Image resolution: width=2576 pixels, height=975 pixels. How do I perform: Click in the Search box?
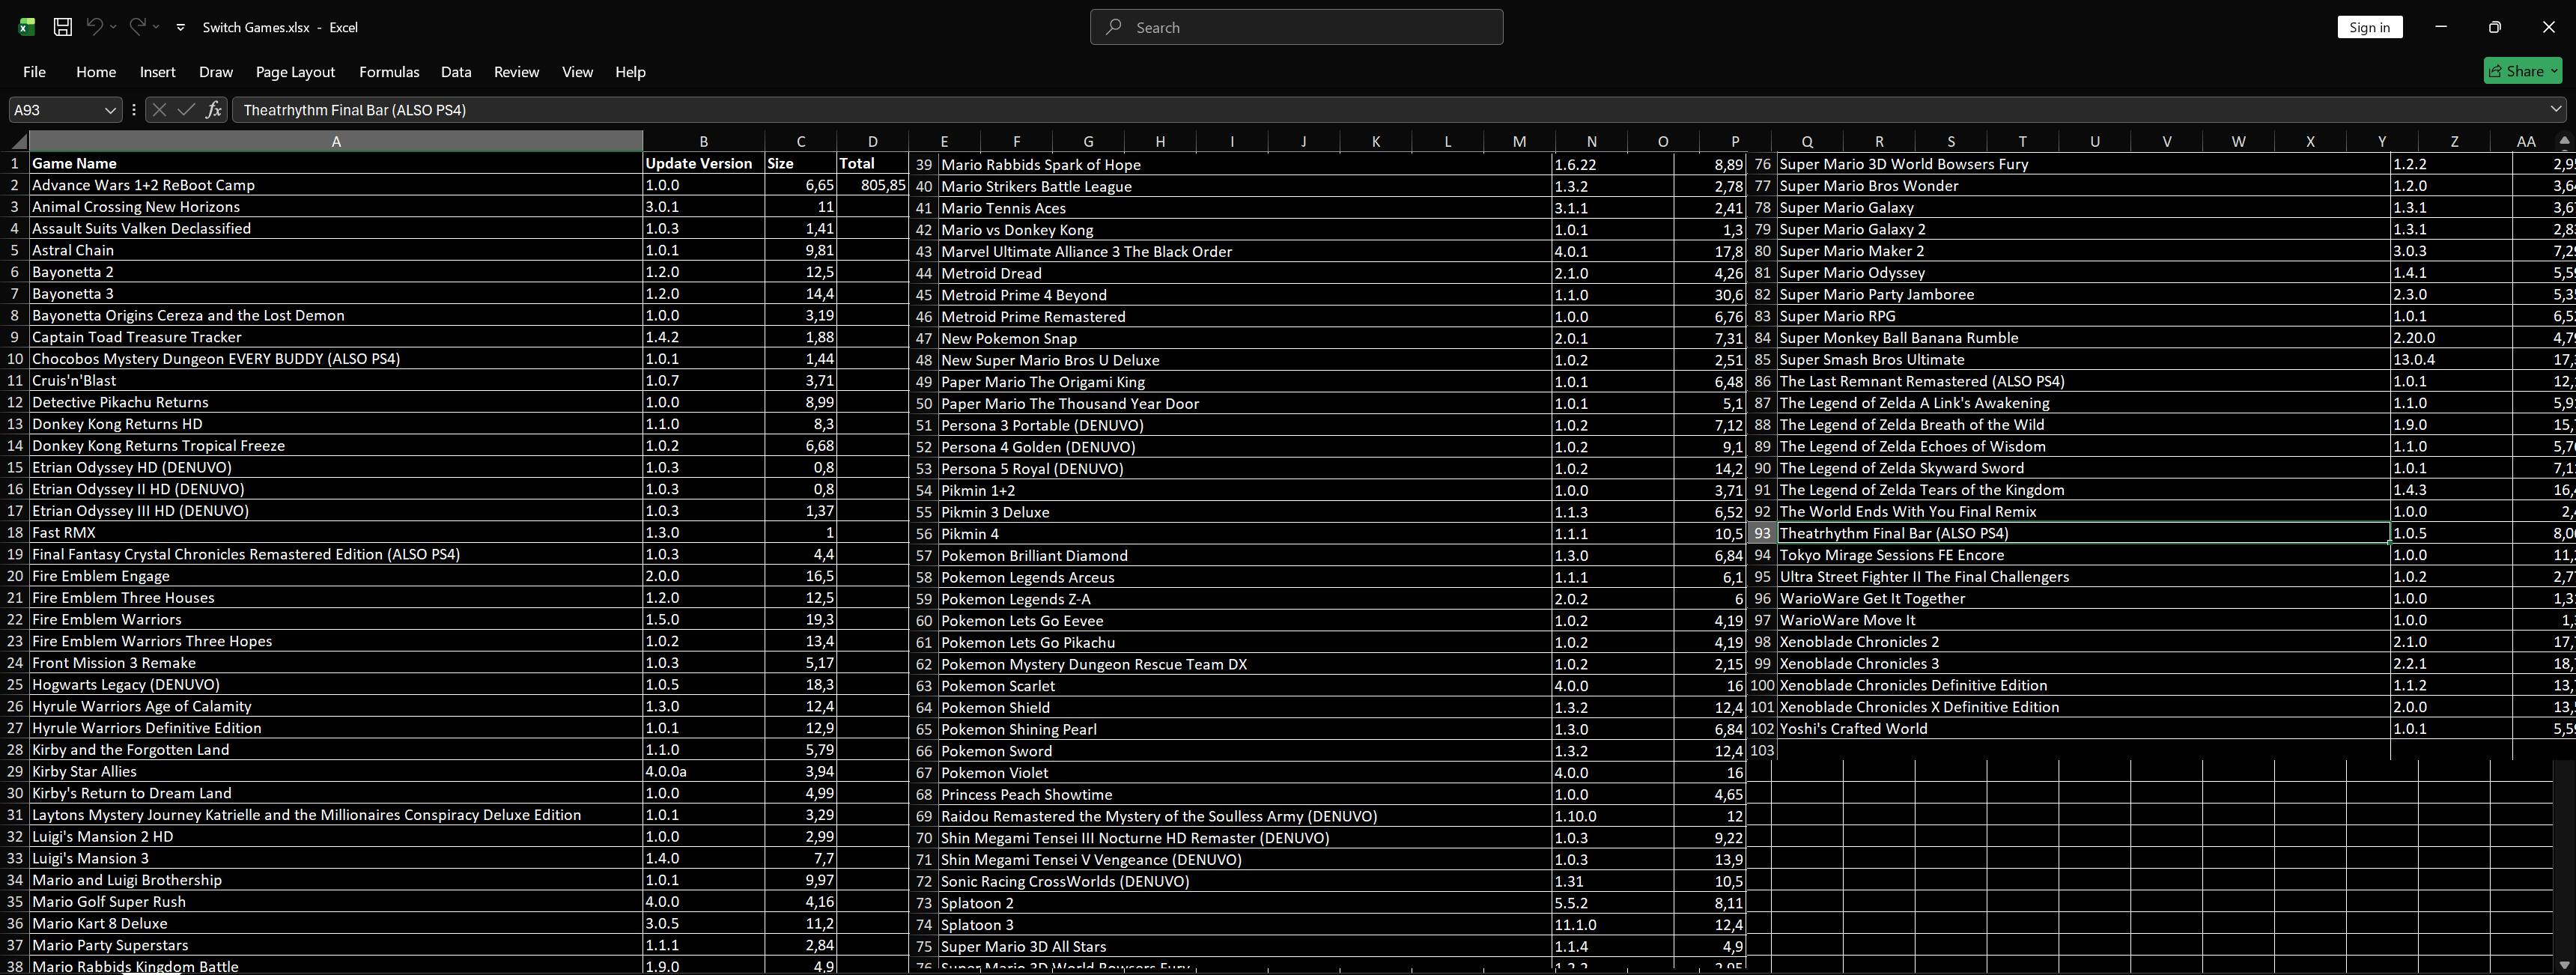coord(1296,27)
